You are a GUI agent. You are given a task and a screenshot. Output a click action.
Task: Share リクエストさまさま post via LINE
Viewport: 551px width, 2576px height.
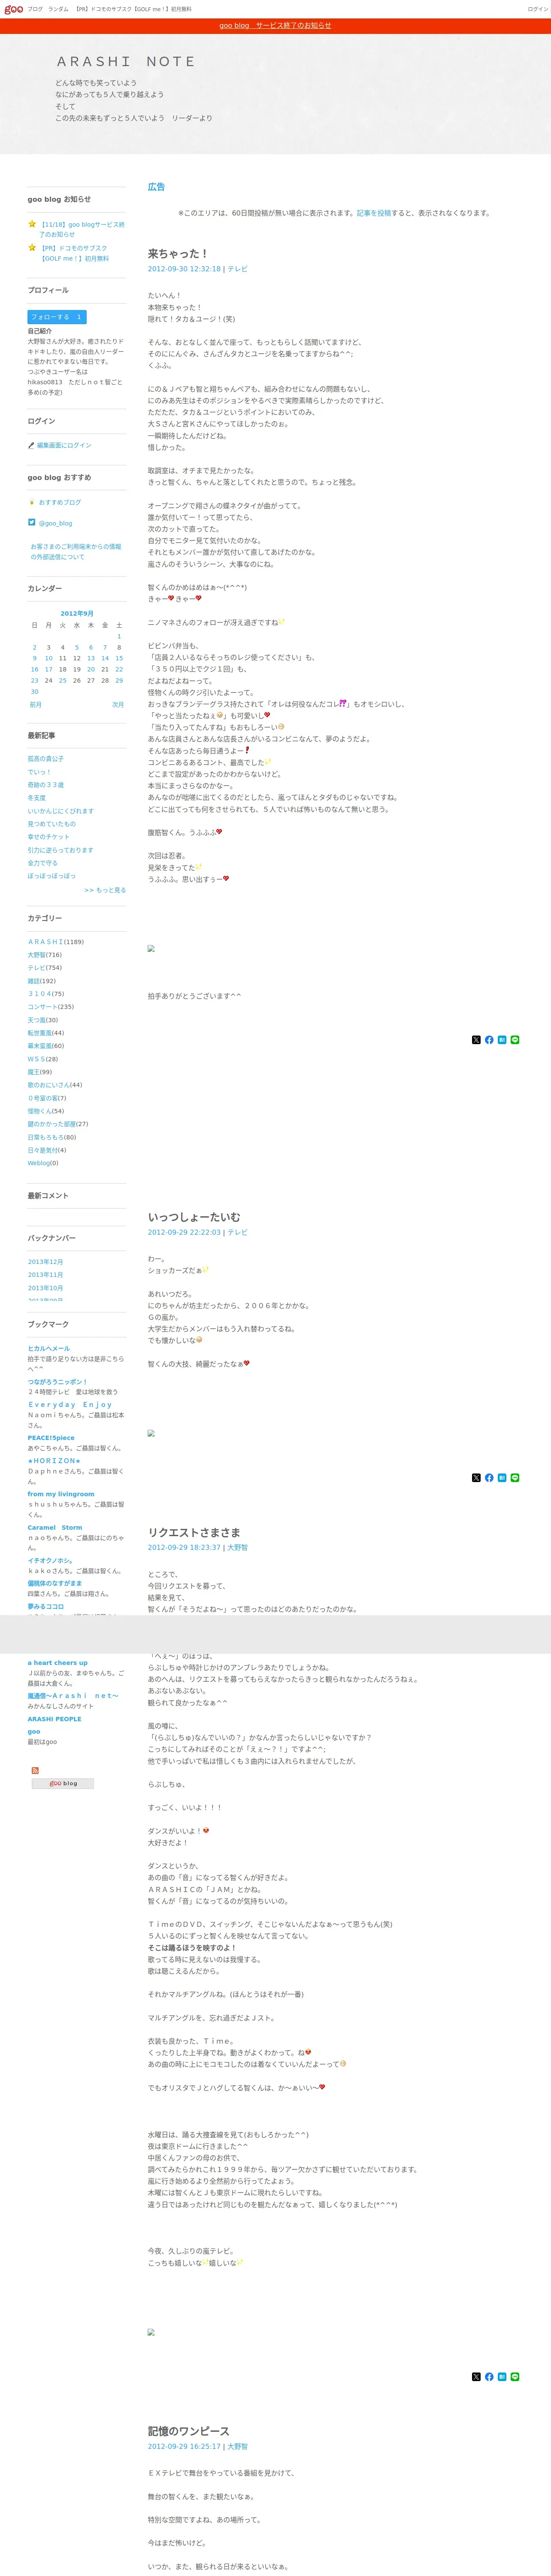(x=515, y=2377)
